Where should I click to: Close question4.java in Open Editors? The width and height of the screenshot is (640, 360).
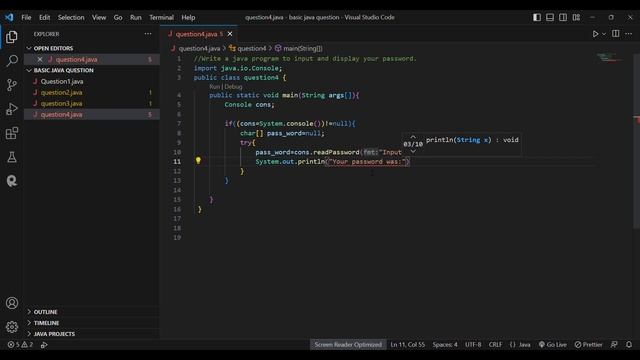click(x=40, y=59)
